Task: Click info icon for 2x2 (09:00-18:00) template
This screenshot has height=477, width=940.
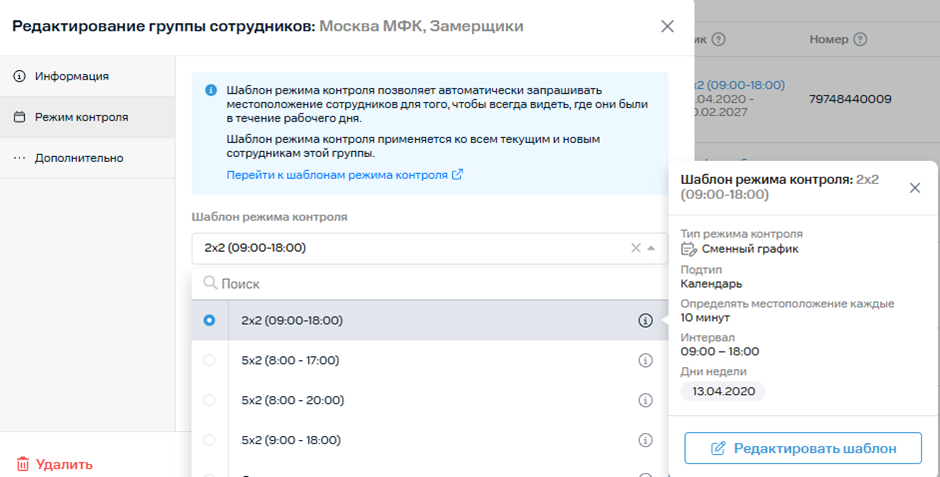Action: 645,321
